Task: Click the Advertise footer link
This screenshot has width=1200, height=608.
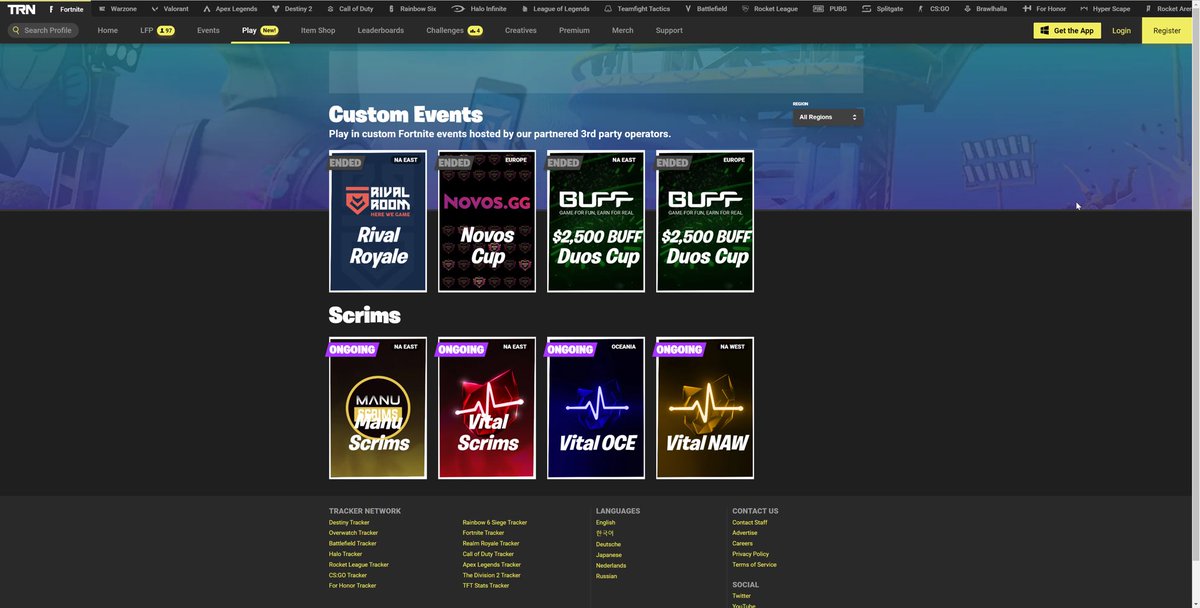Action: coord(745,533)
